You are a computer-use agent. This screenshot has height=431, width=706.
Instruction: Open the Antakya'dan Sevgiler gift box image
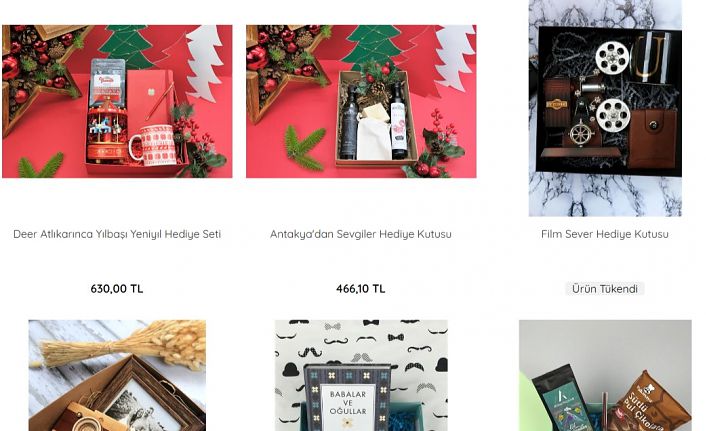[361, 101]
